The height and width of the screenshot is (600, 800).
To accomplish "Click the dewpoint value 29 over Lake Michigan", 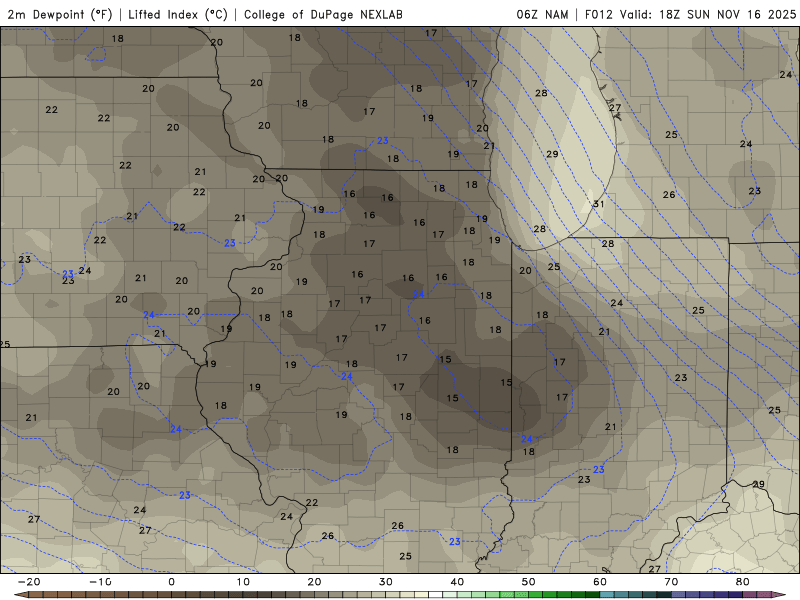I will coord(552,154).
